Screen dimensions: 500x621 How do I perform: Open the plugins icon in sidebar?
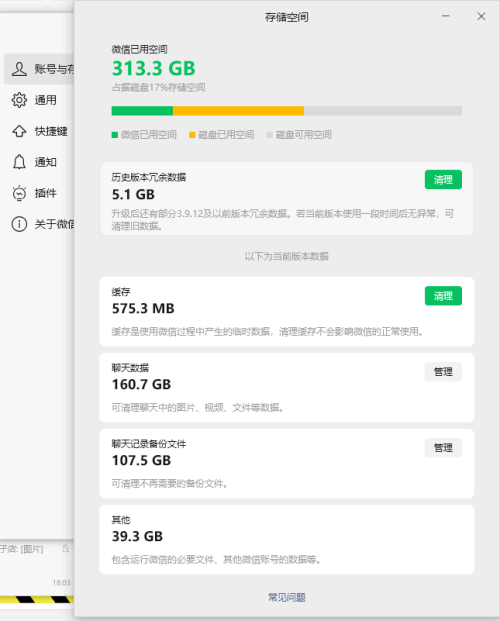[x=19, y=193]
